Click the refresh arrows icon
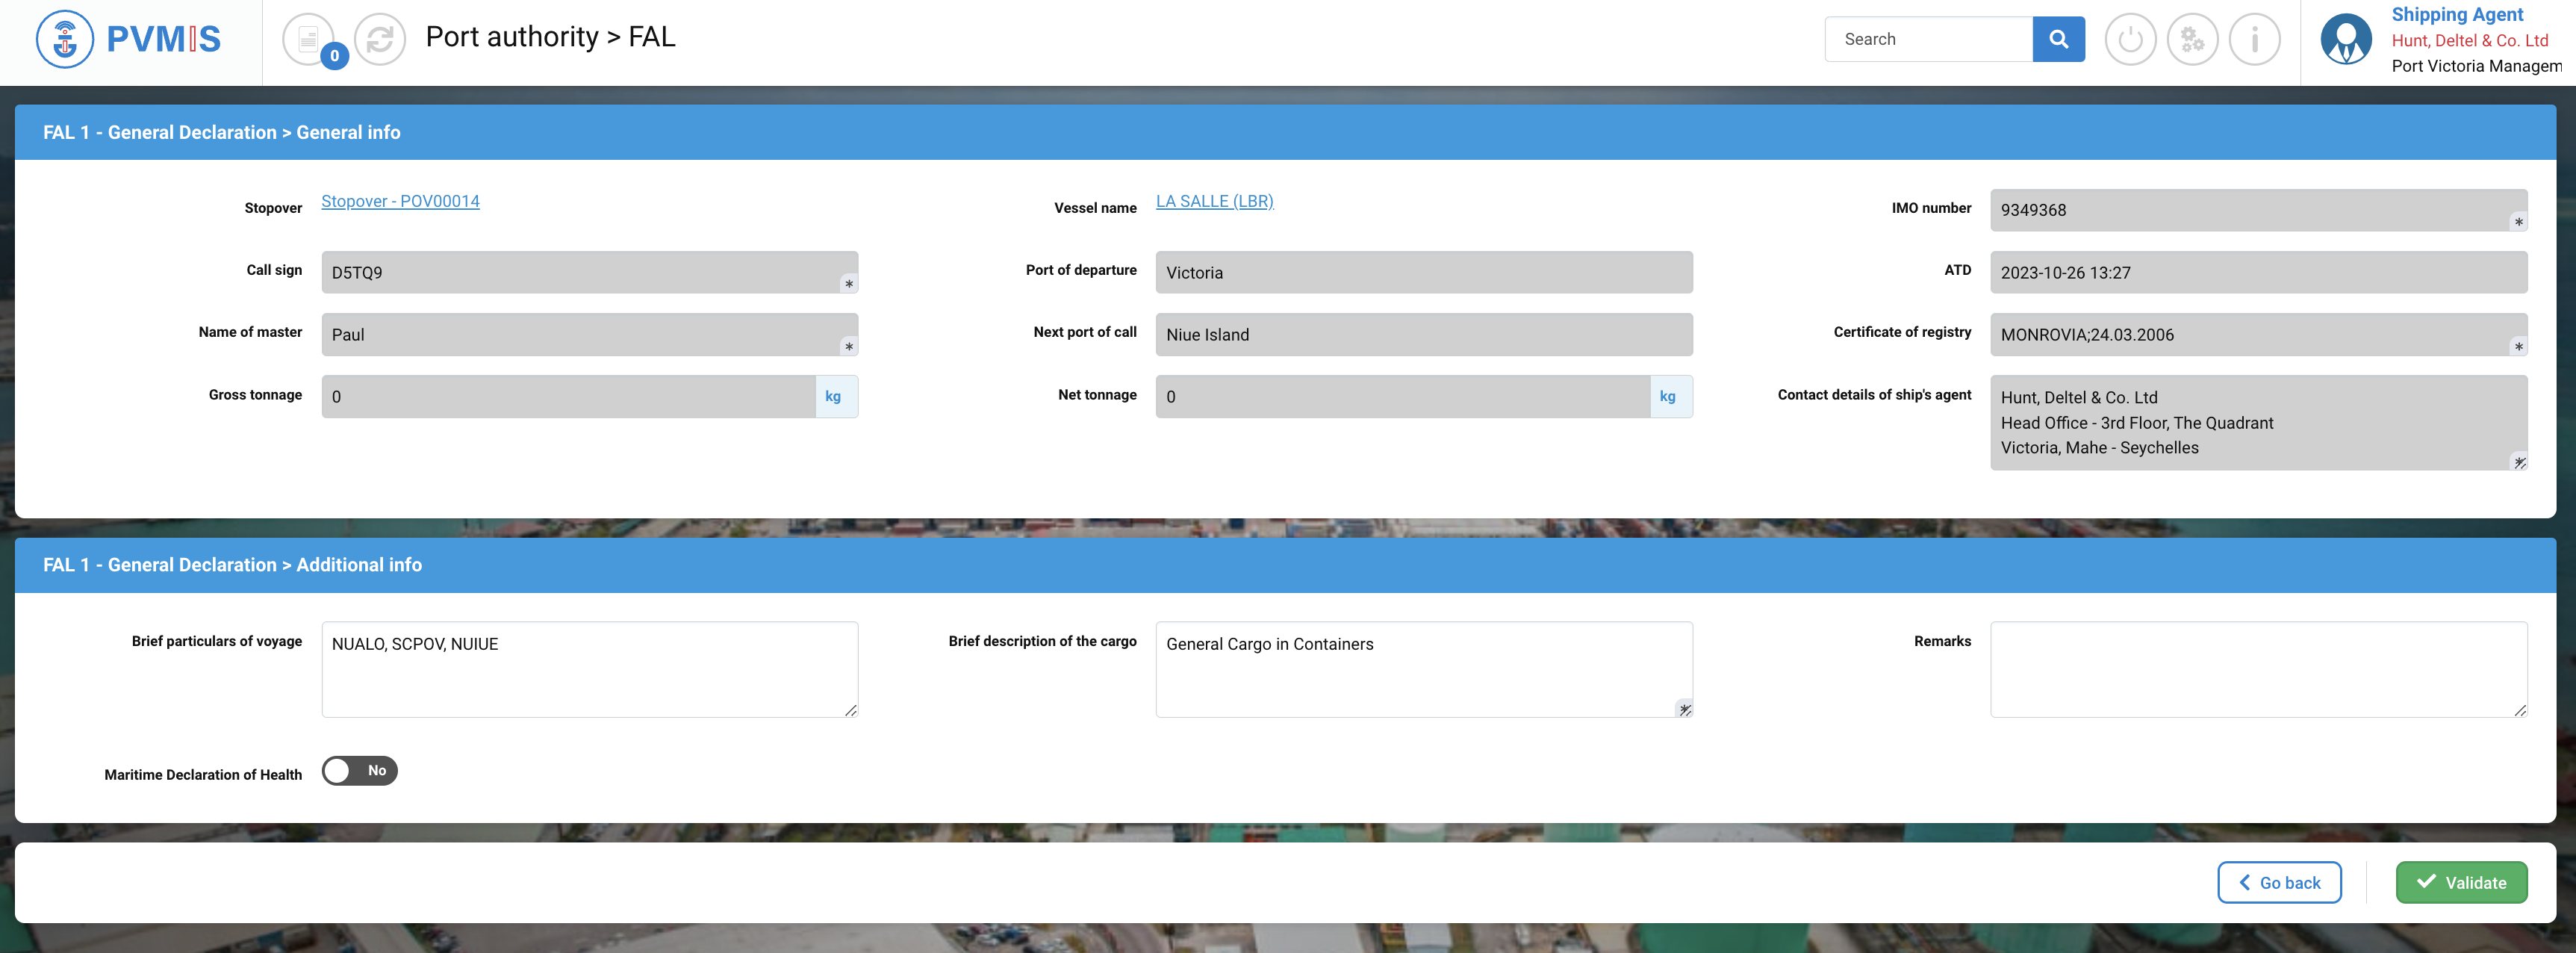The image size is (2576, 953). point(380,40)
